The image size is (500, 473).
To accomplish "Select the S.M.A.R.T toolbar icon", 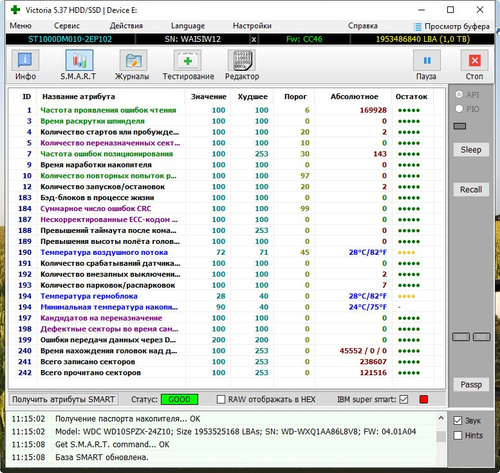I will click(x=79, y=60).
